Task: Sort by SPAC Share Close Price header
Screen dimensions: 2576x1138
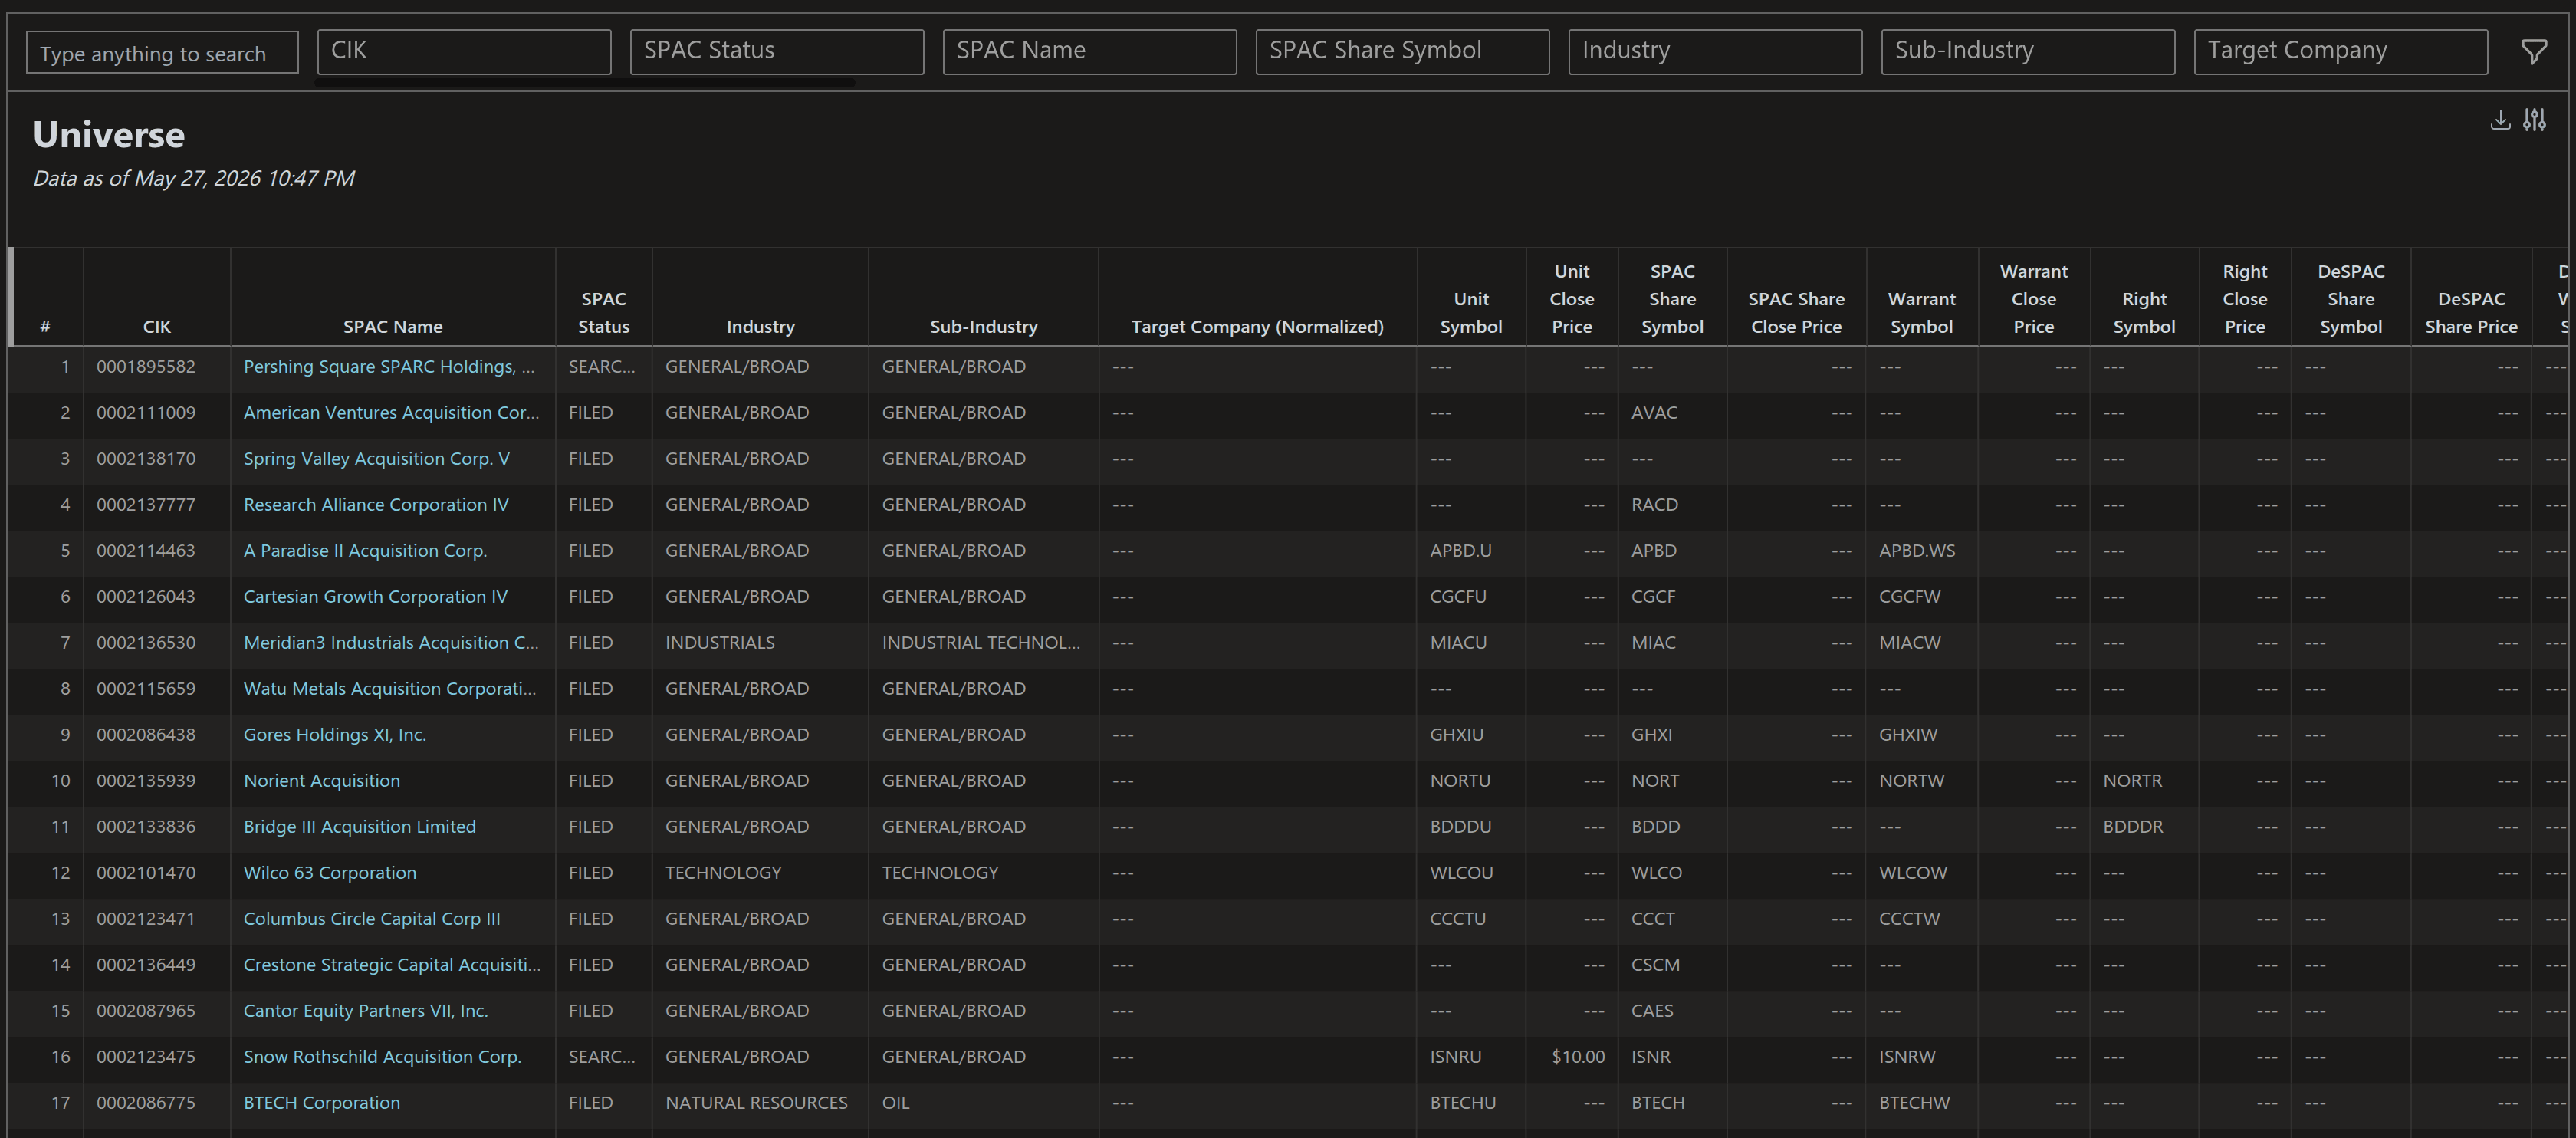Action: (1796, 312)
